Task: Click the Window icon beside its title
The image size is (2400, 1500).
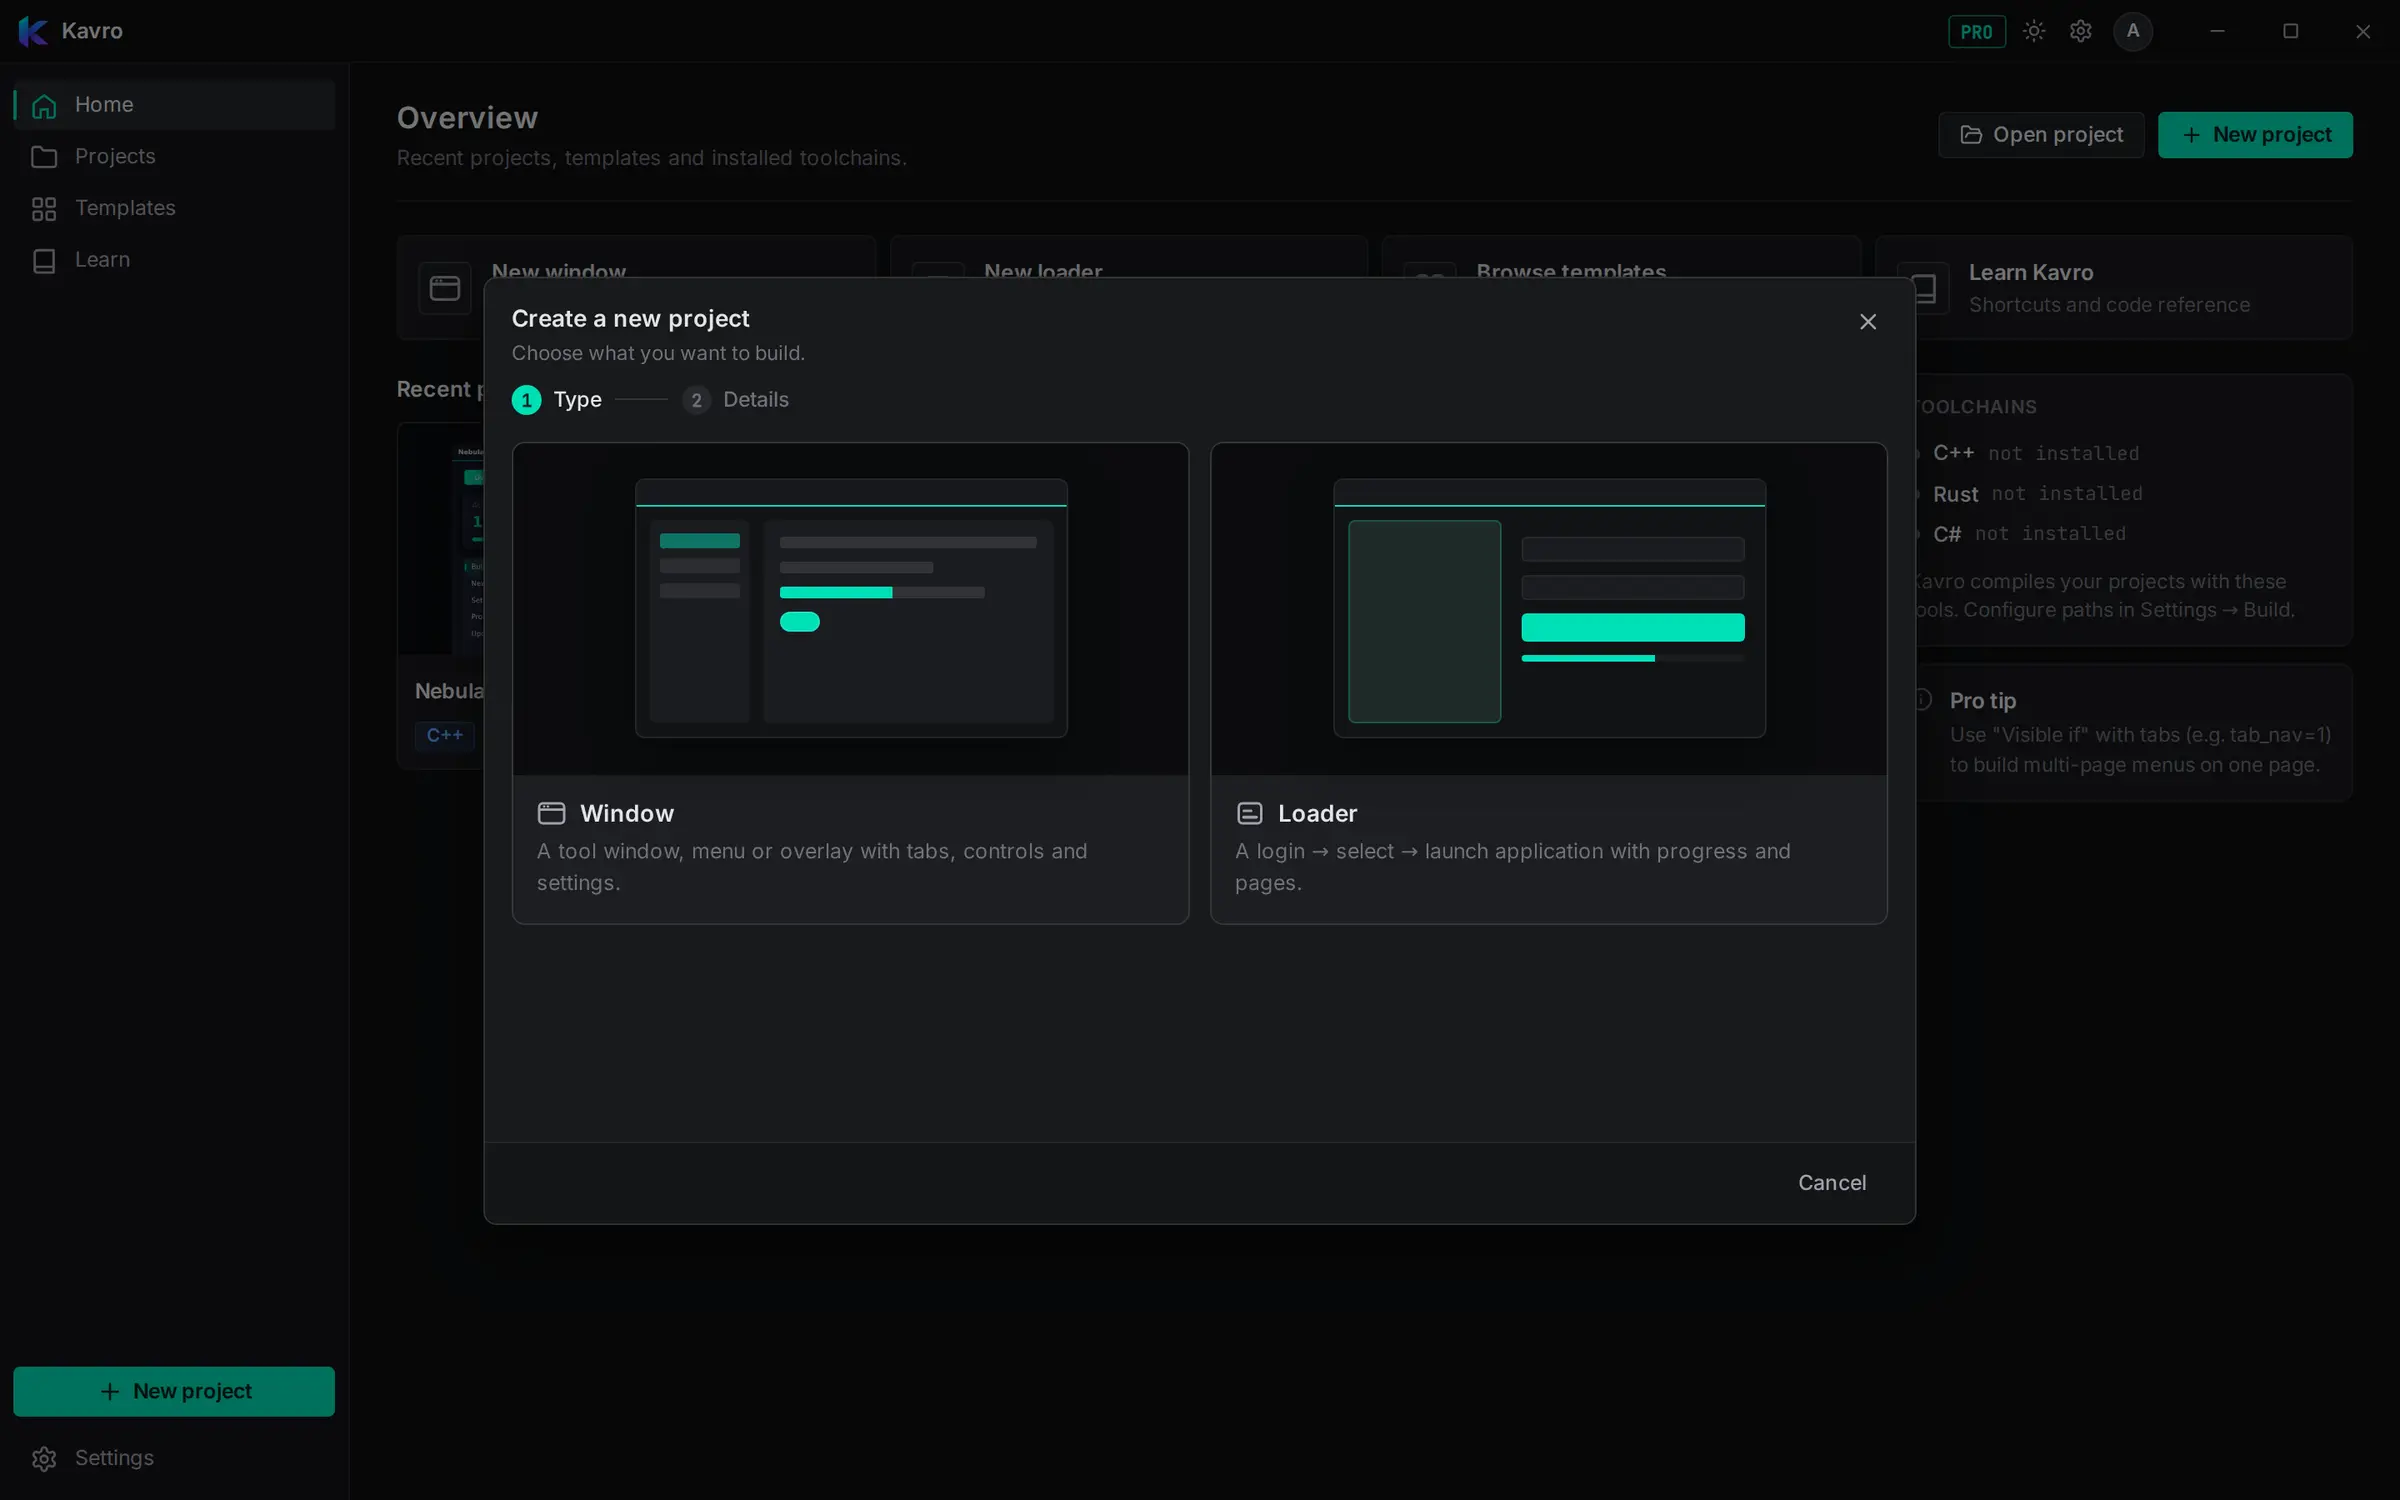Action: 551,813
